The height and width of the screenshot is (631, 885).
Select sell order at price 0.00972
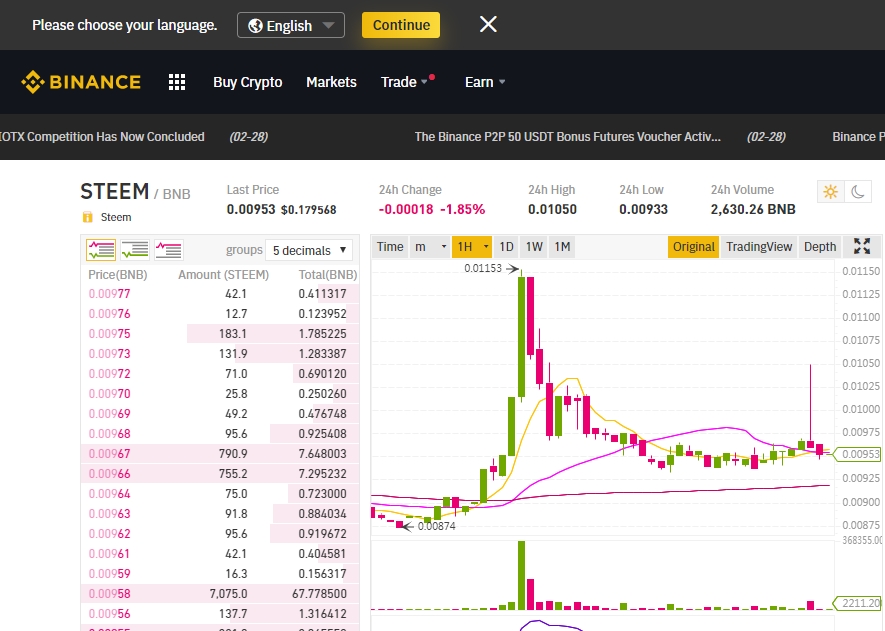tap(220, 374)
